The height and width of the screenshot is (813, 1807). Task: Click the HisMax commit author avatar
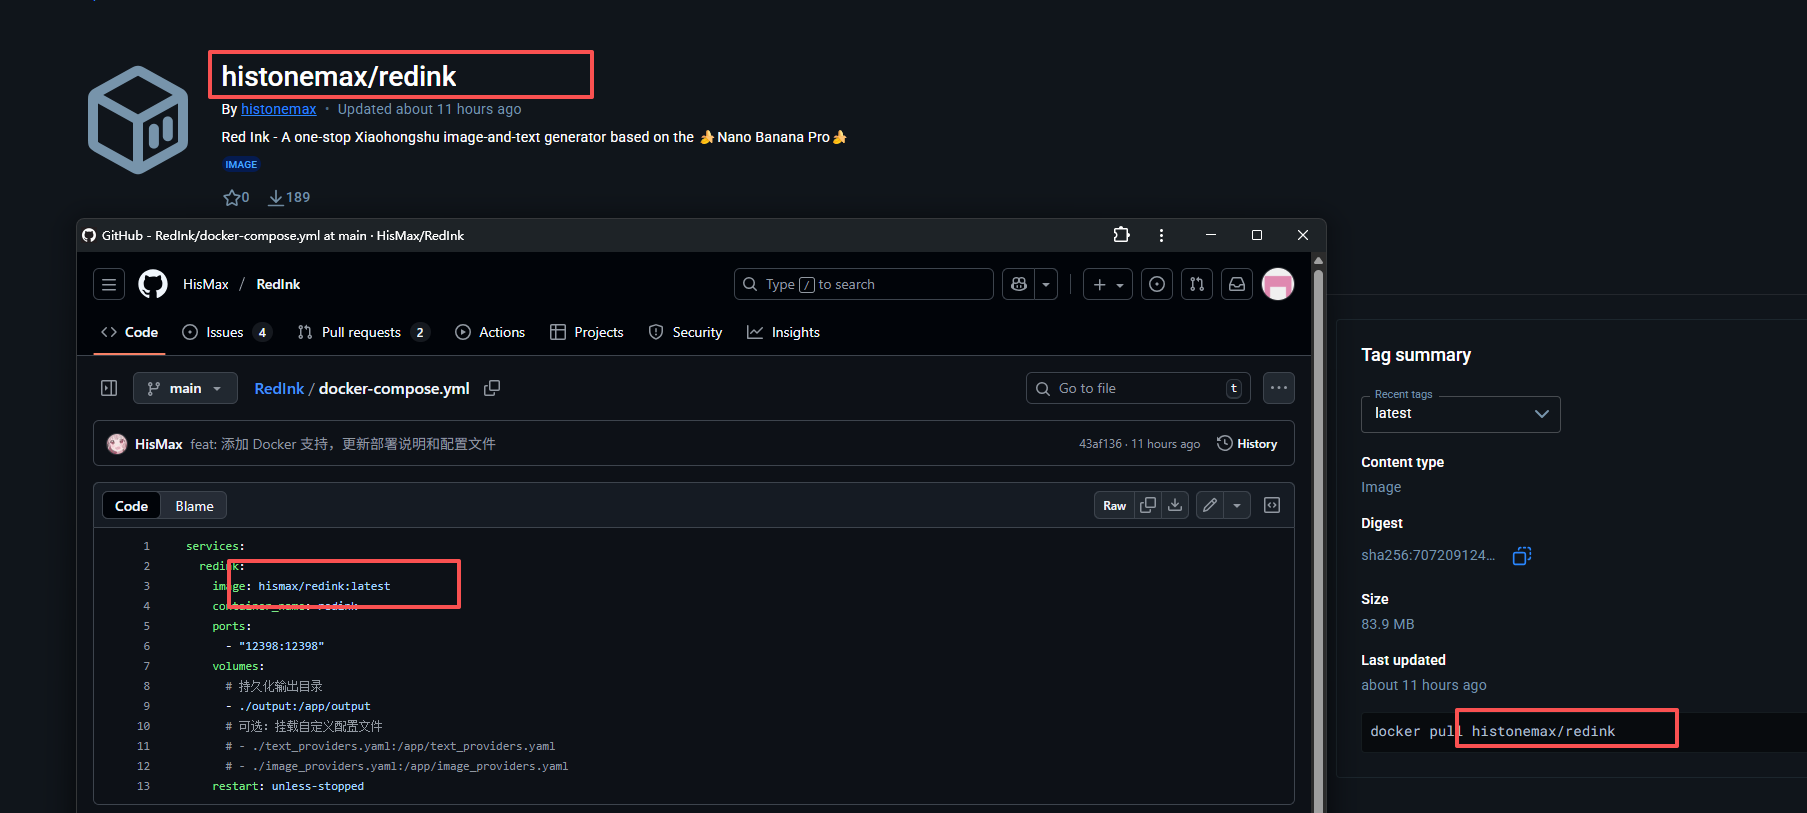pos(117,444)
